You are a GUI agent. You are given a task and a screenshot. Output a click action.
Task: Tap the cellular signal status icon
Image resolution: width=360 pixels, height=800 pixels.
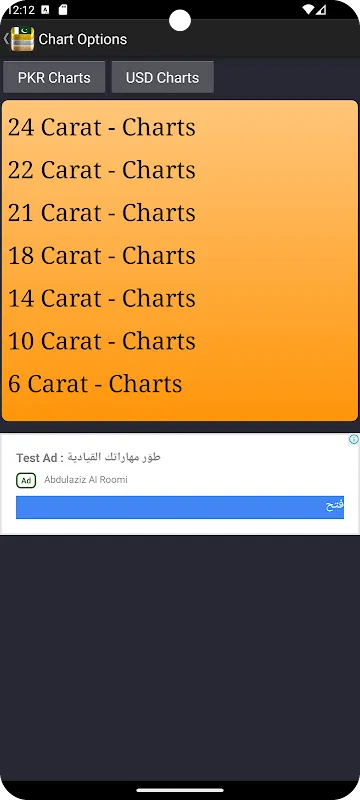(x=321, y=9)
